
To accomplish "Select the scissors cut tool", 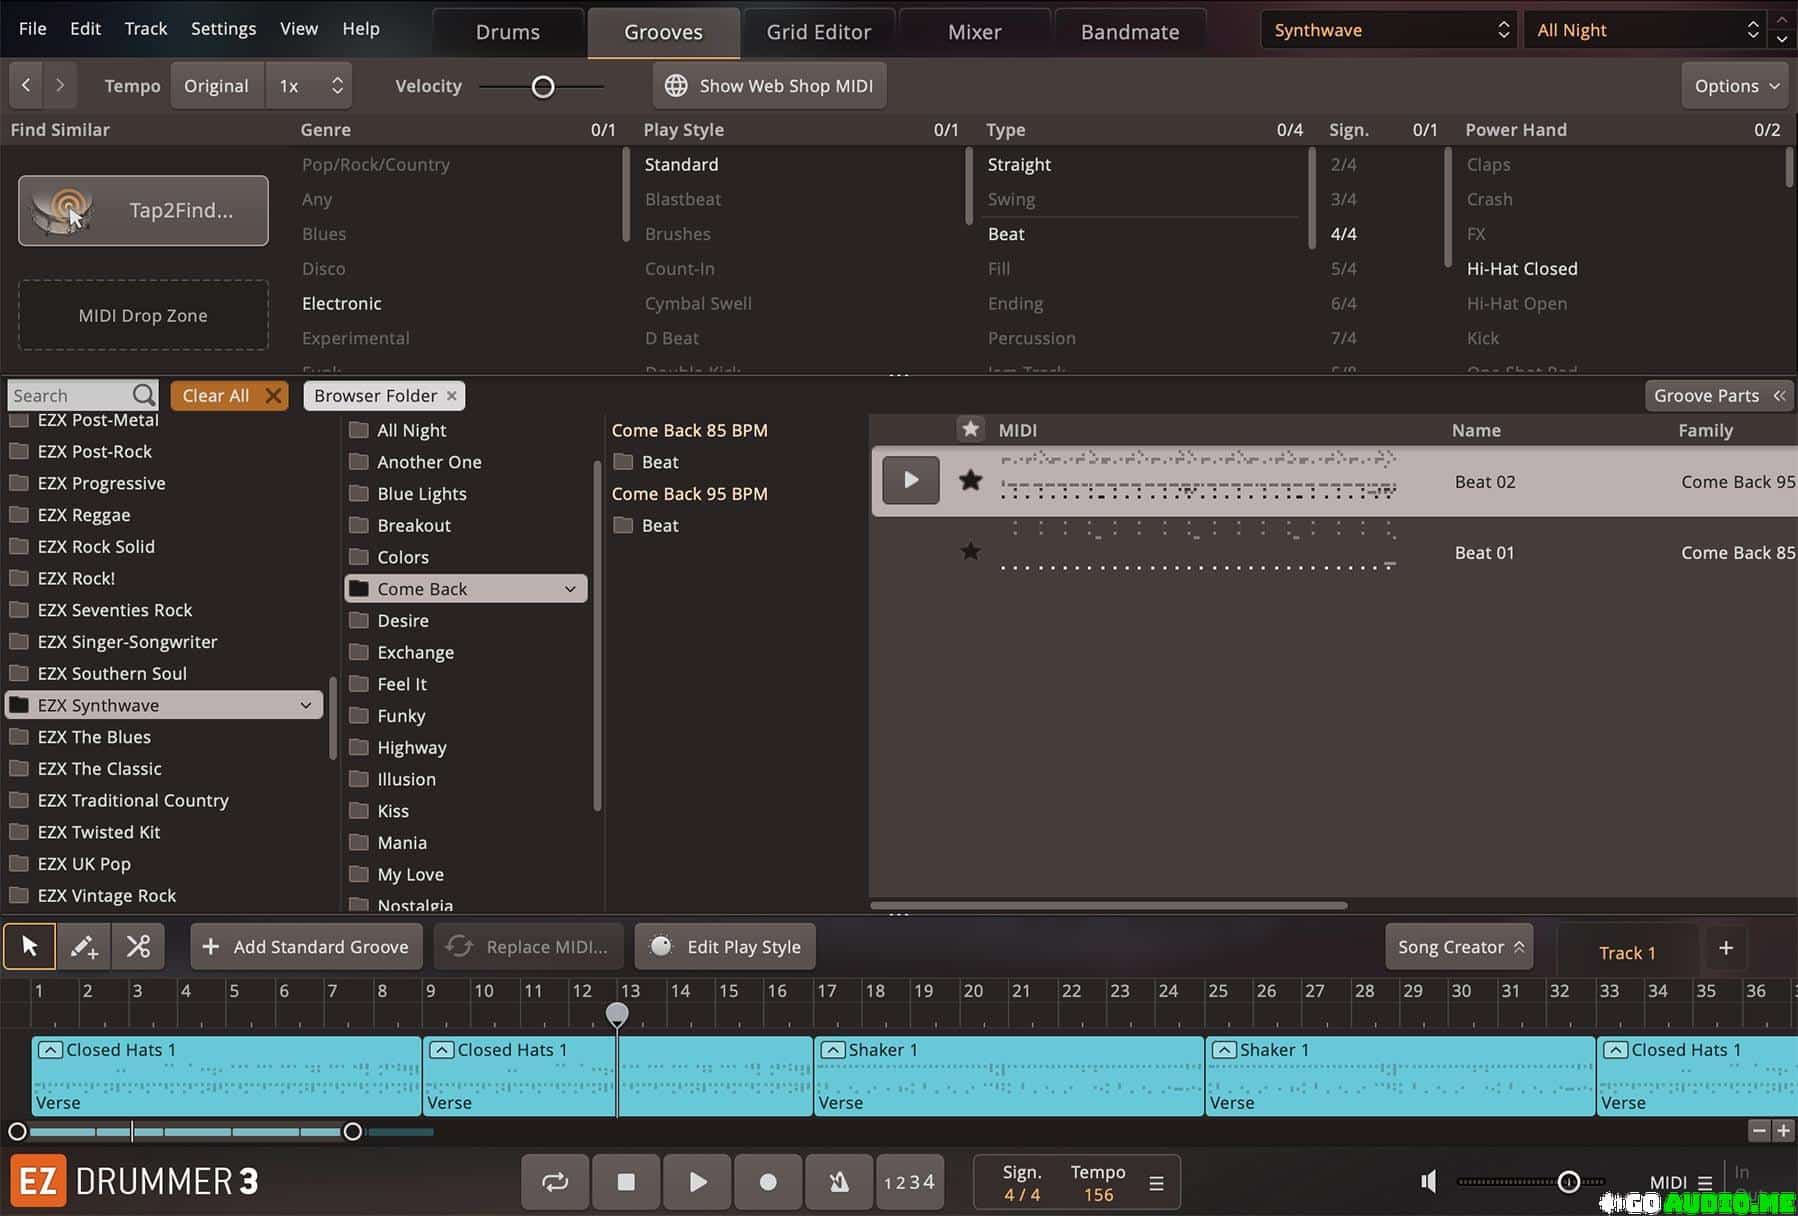I will (x=138, y=946).
